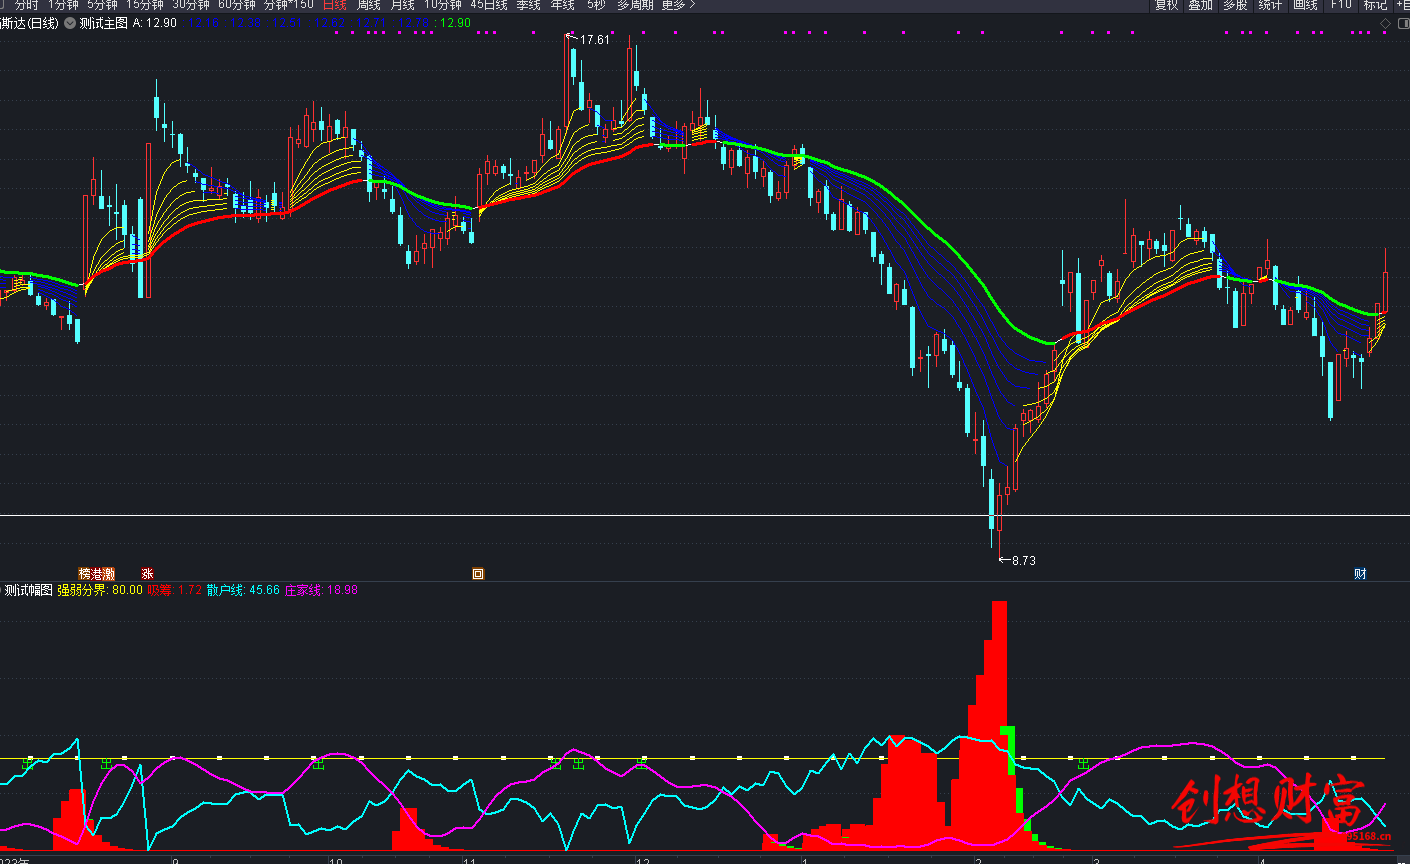This screenshot has width=1410, height=864.
Task: Toggle the side panel icon at top-right
Action: (x=1402, y=23)
